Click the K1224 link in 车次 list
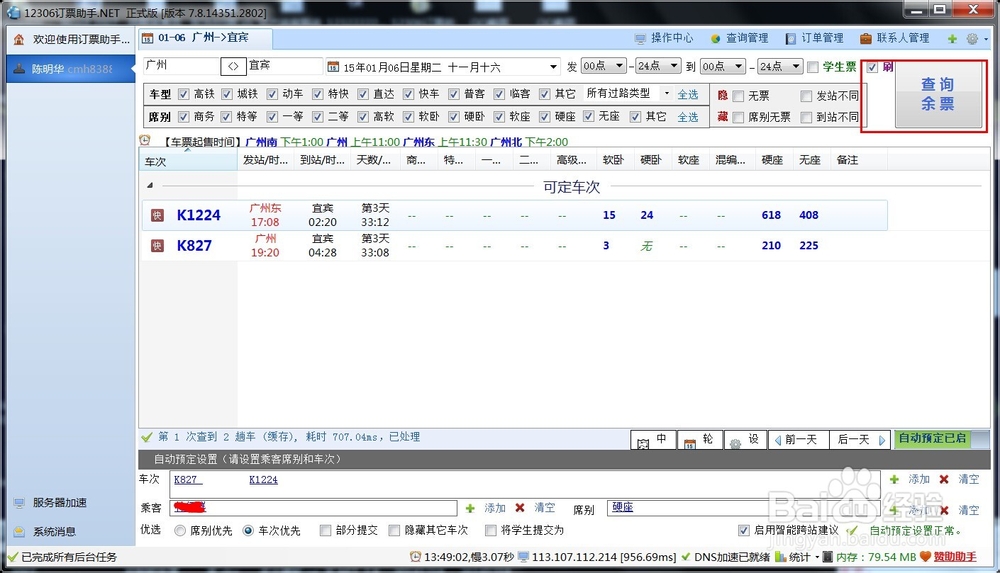Image resolution: width=1000 pixels, height=573 pixels. (263, 480)
